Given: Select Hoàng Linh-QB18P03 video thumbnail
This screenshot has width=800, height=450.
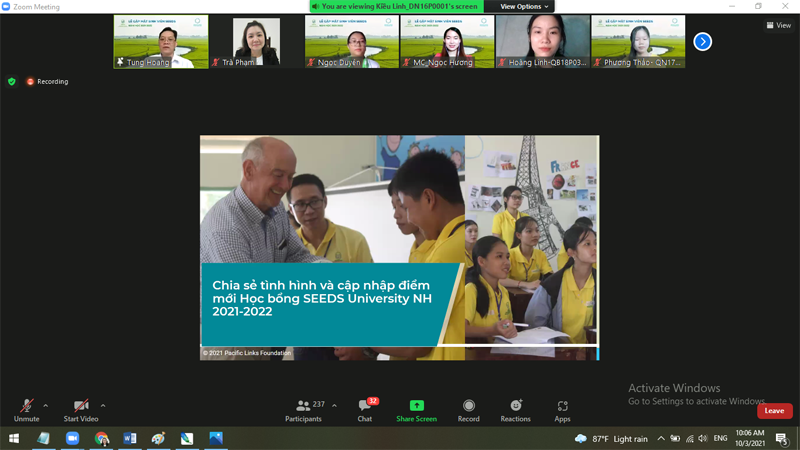Looking at the screenshot, I should [543, 41].
